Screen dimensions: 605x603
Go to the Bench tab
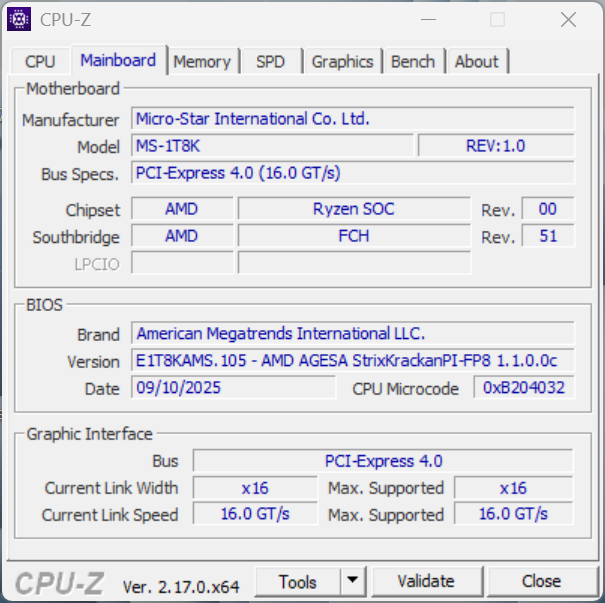pyautogui.click(x=413, y=61)
